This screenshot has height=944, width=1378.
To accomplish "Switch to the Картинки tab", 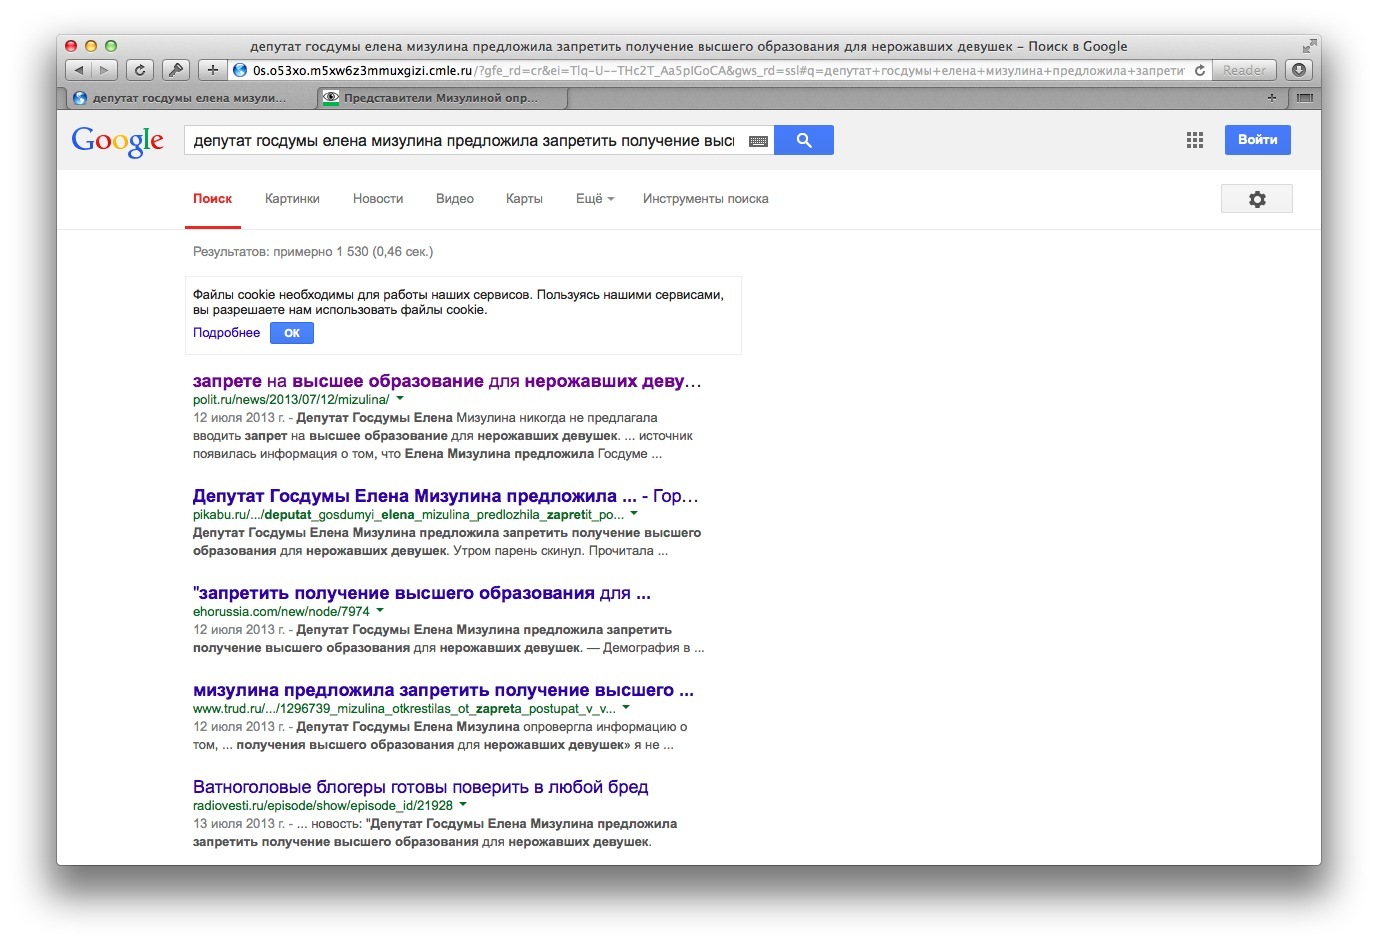I will (292, 199).
